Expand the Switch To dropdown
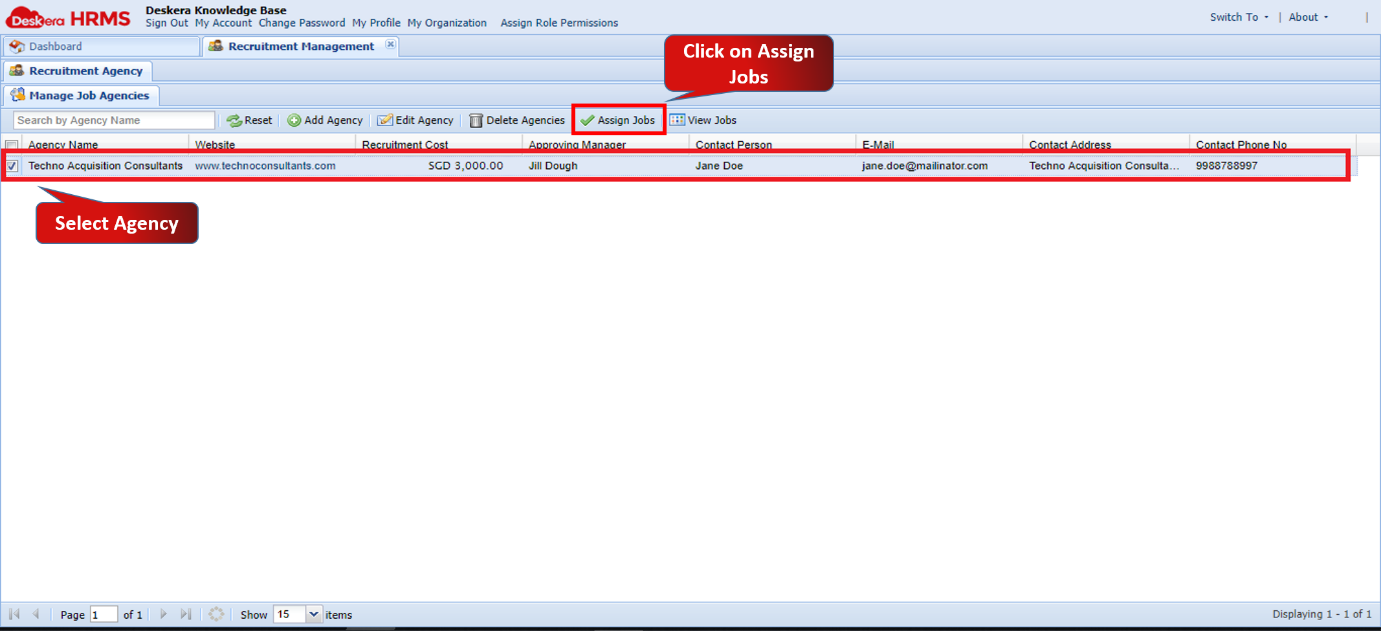Viewport: 1381px width, 631px height. [x=1239, y=17]
